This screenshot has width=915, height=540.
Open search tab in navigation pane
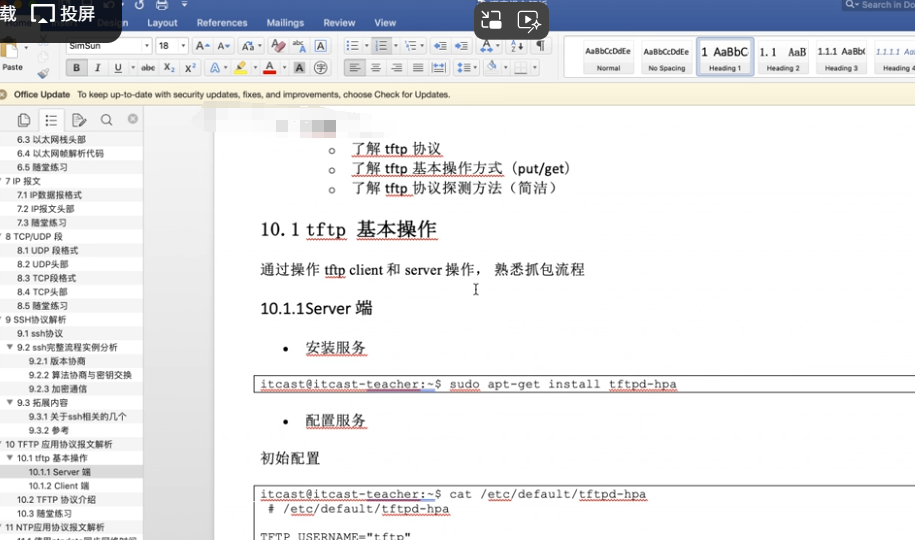click(106, 120)
